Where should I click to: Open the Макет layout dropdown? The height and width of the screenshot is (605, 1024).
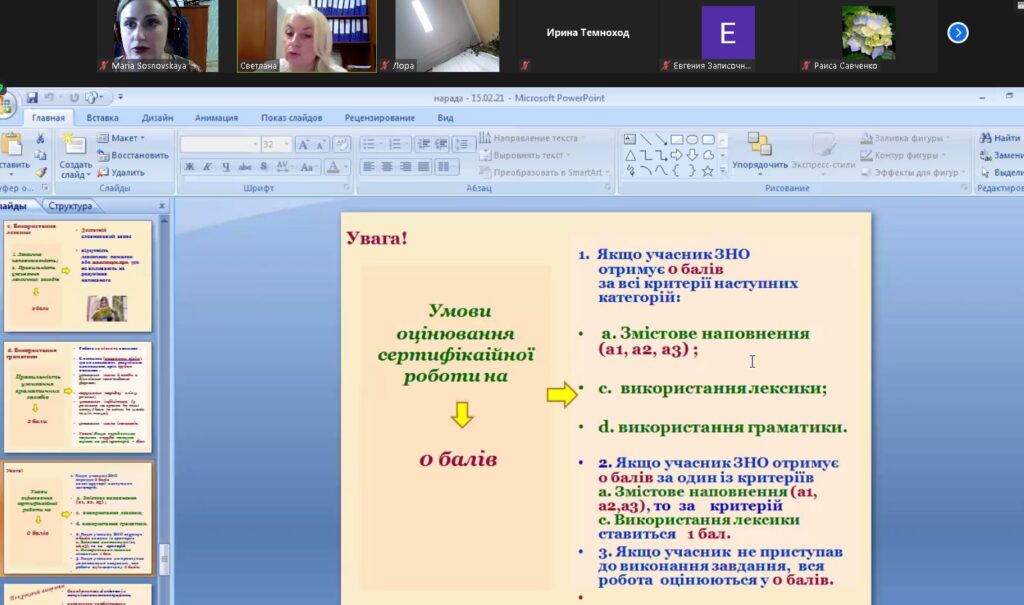121,138
